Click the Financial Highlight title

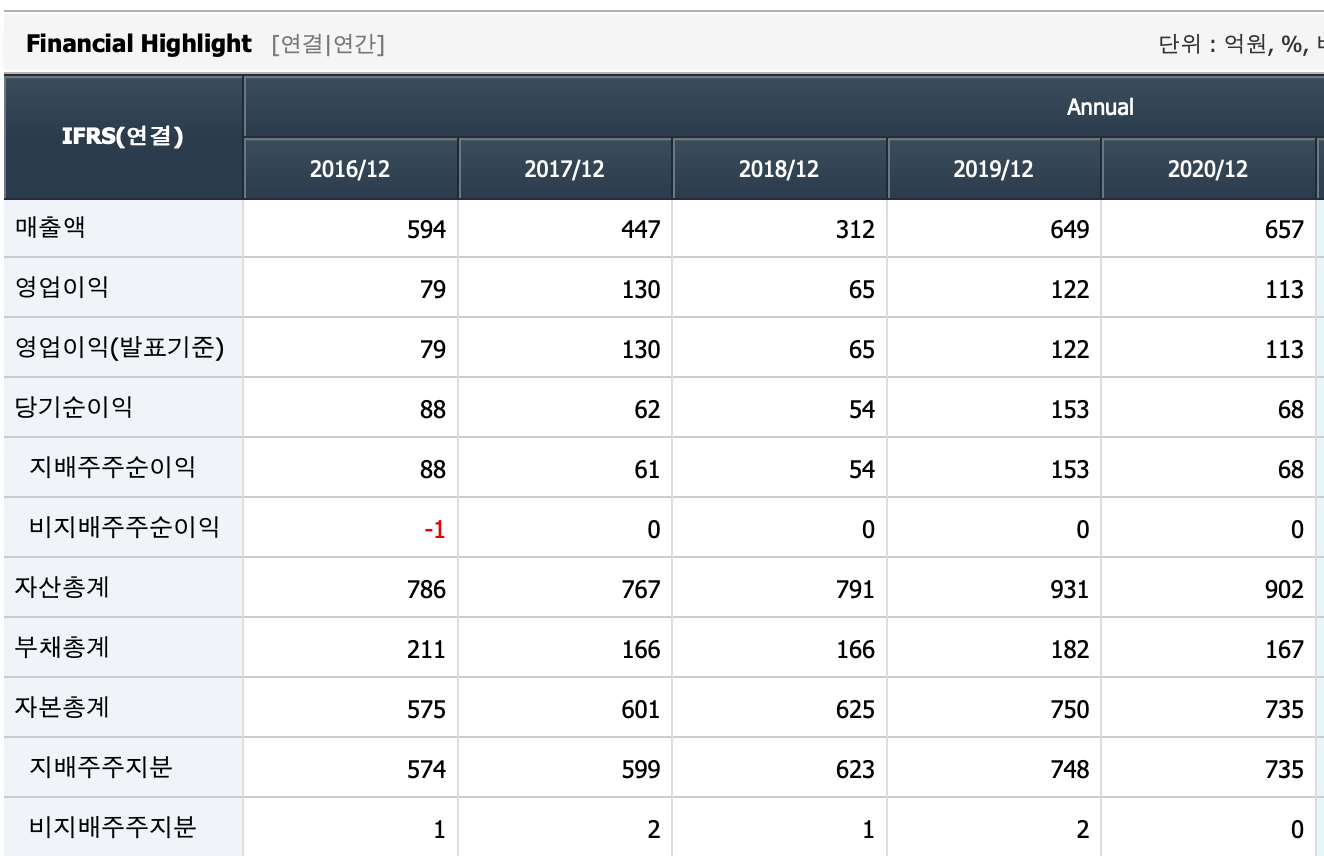[139, 44]
